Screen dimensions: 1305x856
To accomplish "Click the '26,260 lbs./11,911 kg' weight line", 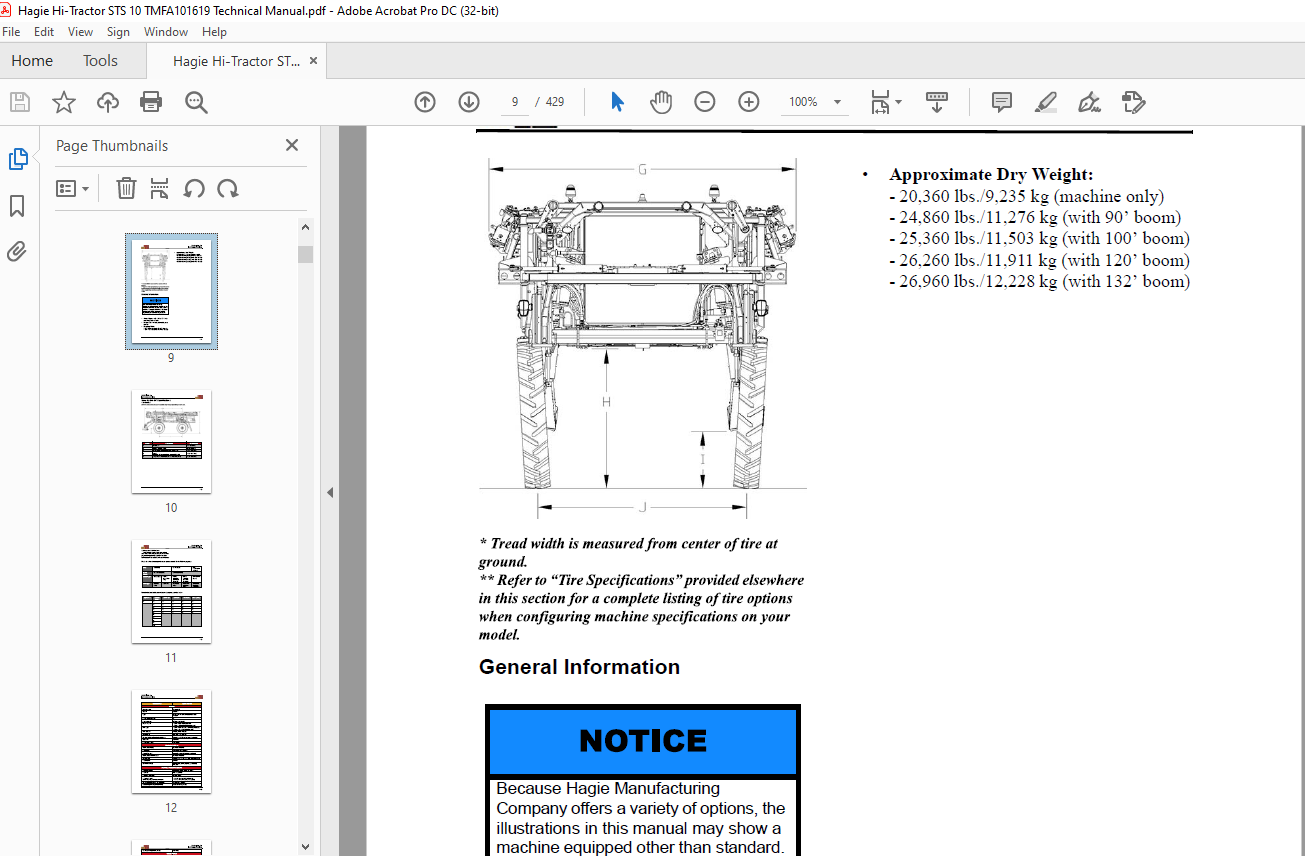I will 1039,260.
